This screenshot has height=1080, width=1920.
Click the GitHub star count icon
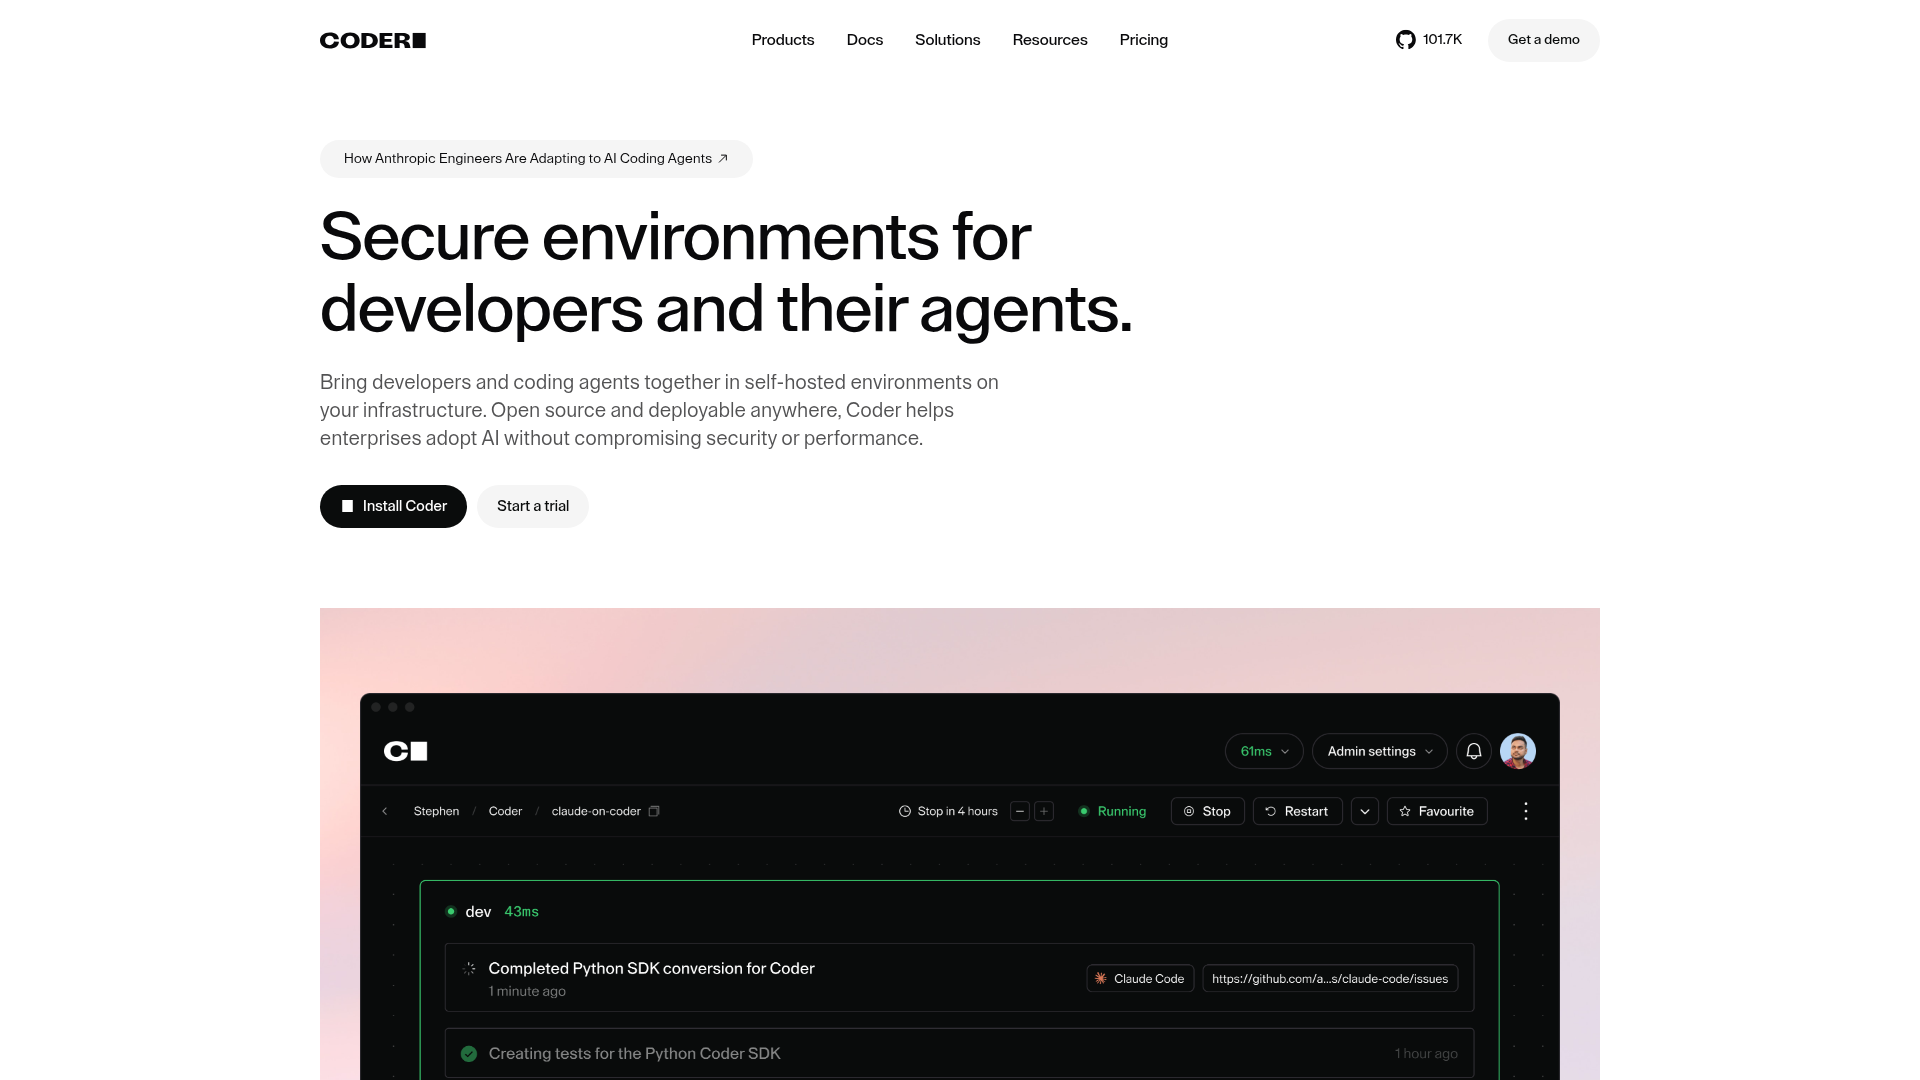click(x=1405, y=40)
